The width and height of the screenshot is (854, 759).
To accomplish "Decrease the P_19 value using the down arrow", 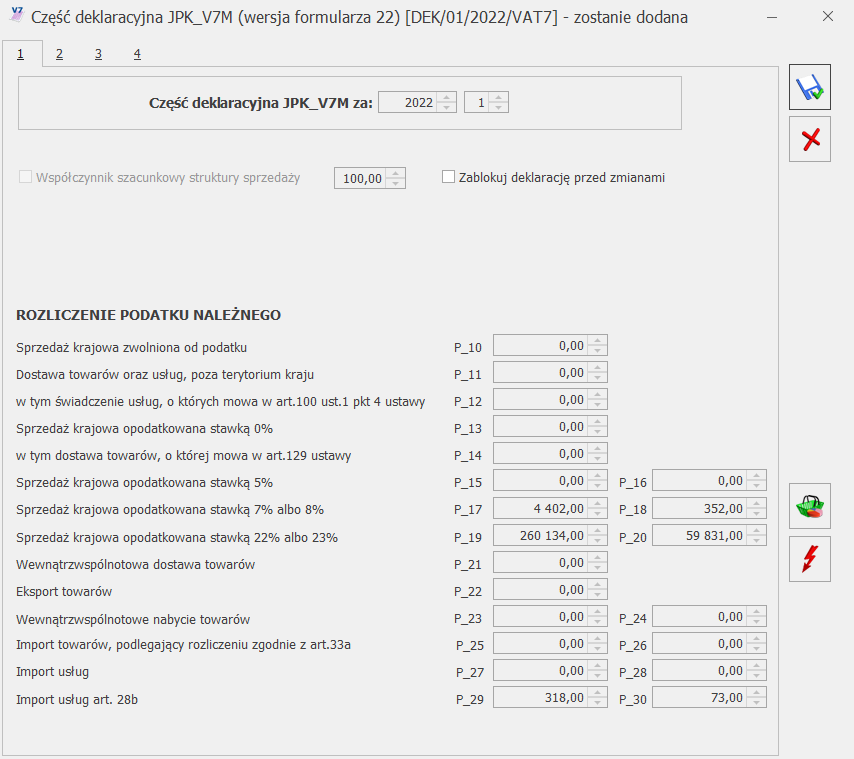I will [599, 538].
